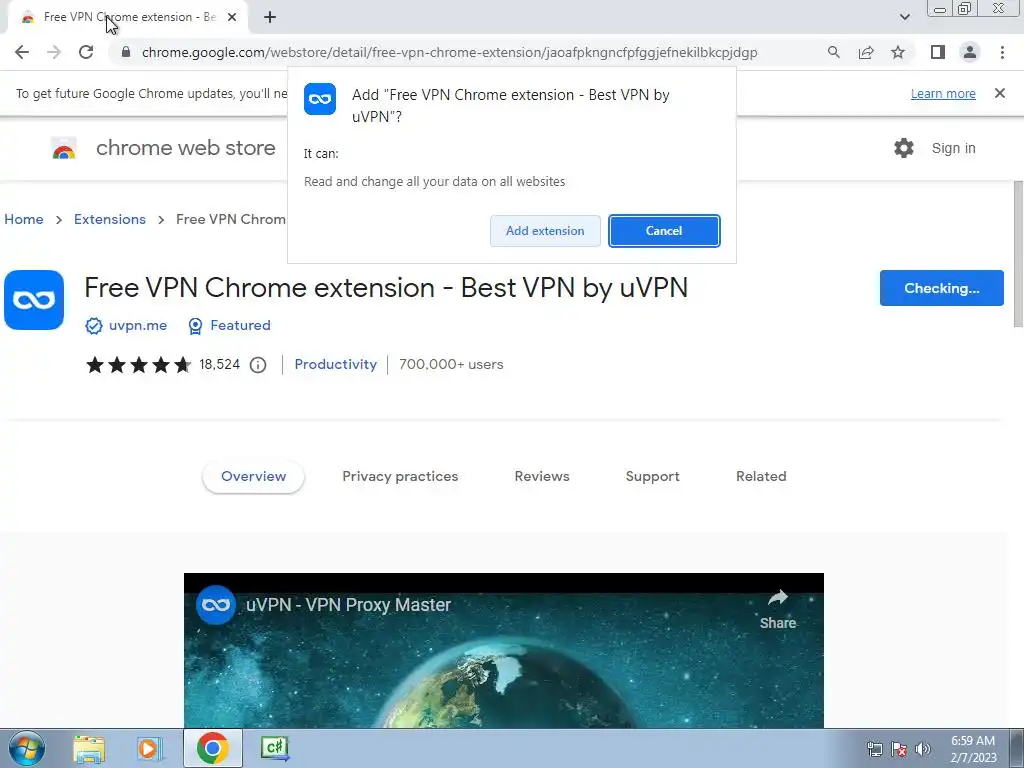View site security padlock info

(x=126, y=52)
